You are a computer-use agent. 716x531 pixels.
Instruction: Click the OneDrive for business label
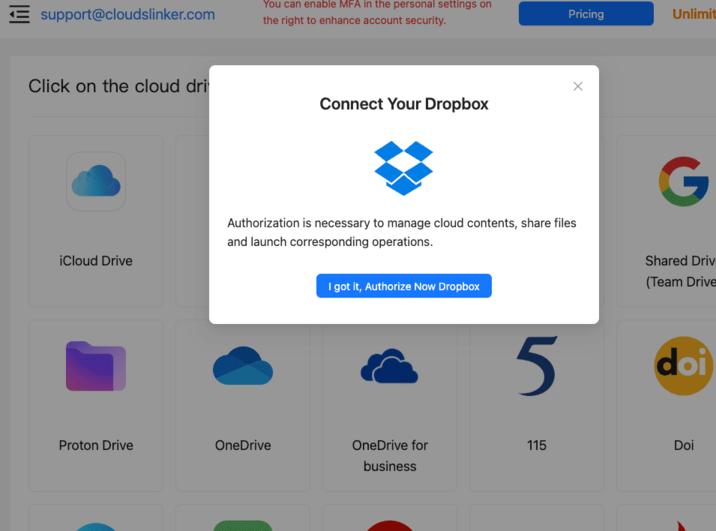point(390,456)
